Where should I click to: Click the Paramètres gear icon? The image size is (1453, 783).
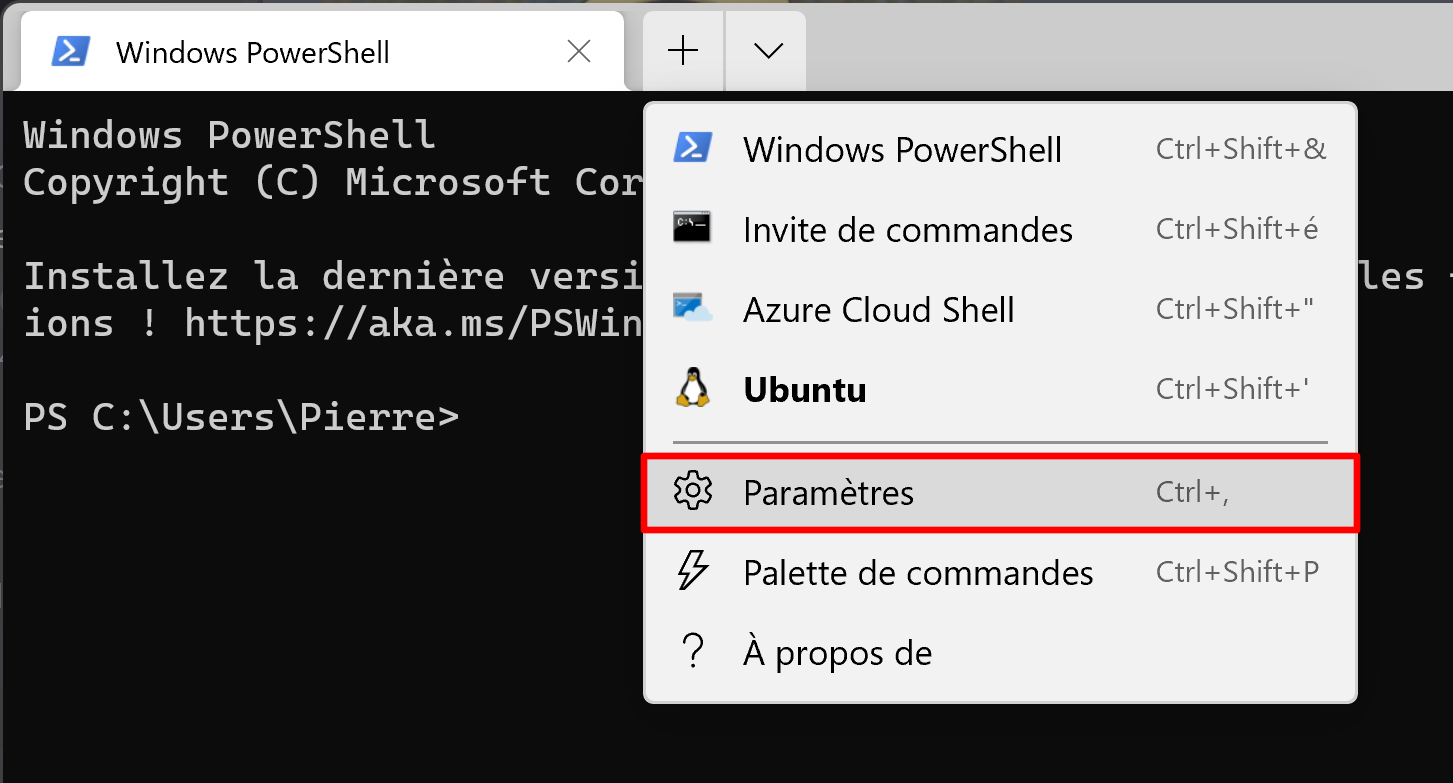pyautogui.click(x=693, y=491)
